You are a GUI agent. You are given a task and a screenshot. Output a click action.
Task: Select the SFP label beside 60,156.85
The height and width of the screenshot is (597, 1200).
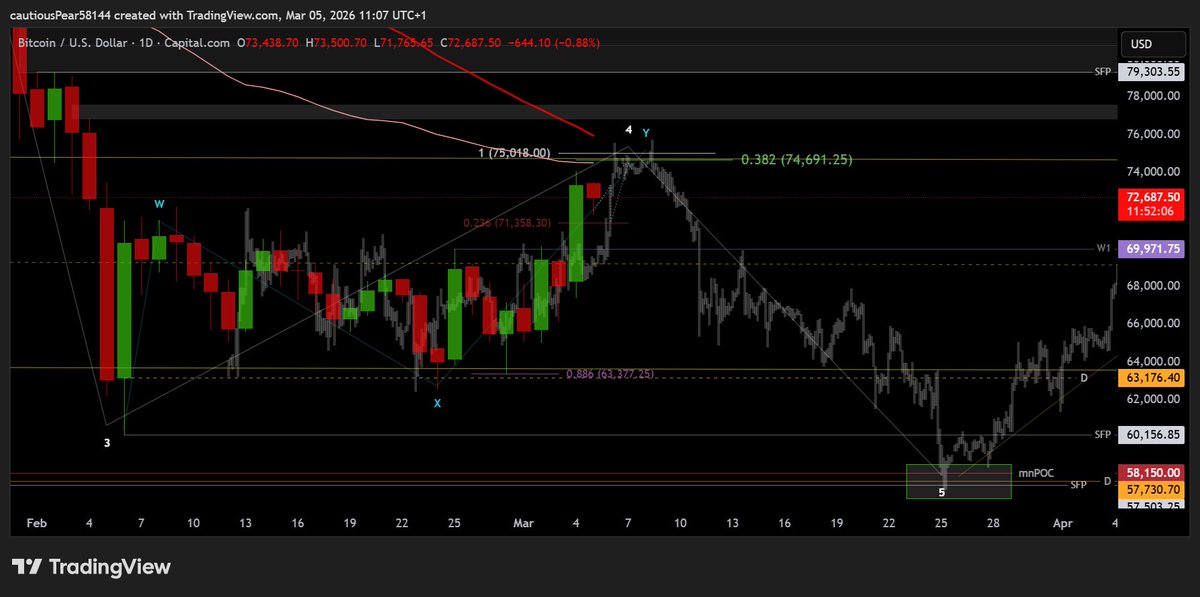pos(1103,435)
